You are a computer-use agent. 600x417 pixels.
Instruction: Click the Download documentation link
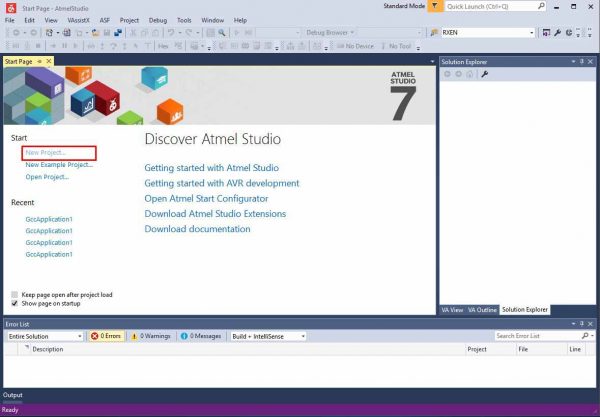coord(197,229)
